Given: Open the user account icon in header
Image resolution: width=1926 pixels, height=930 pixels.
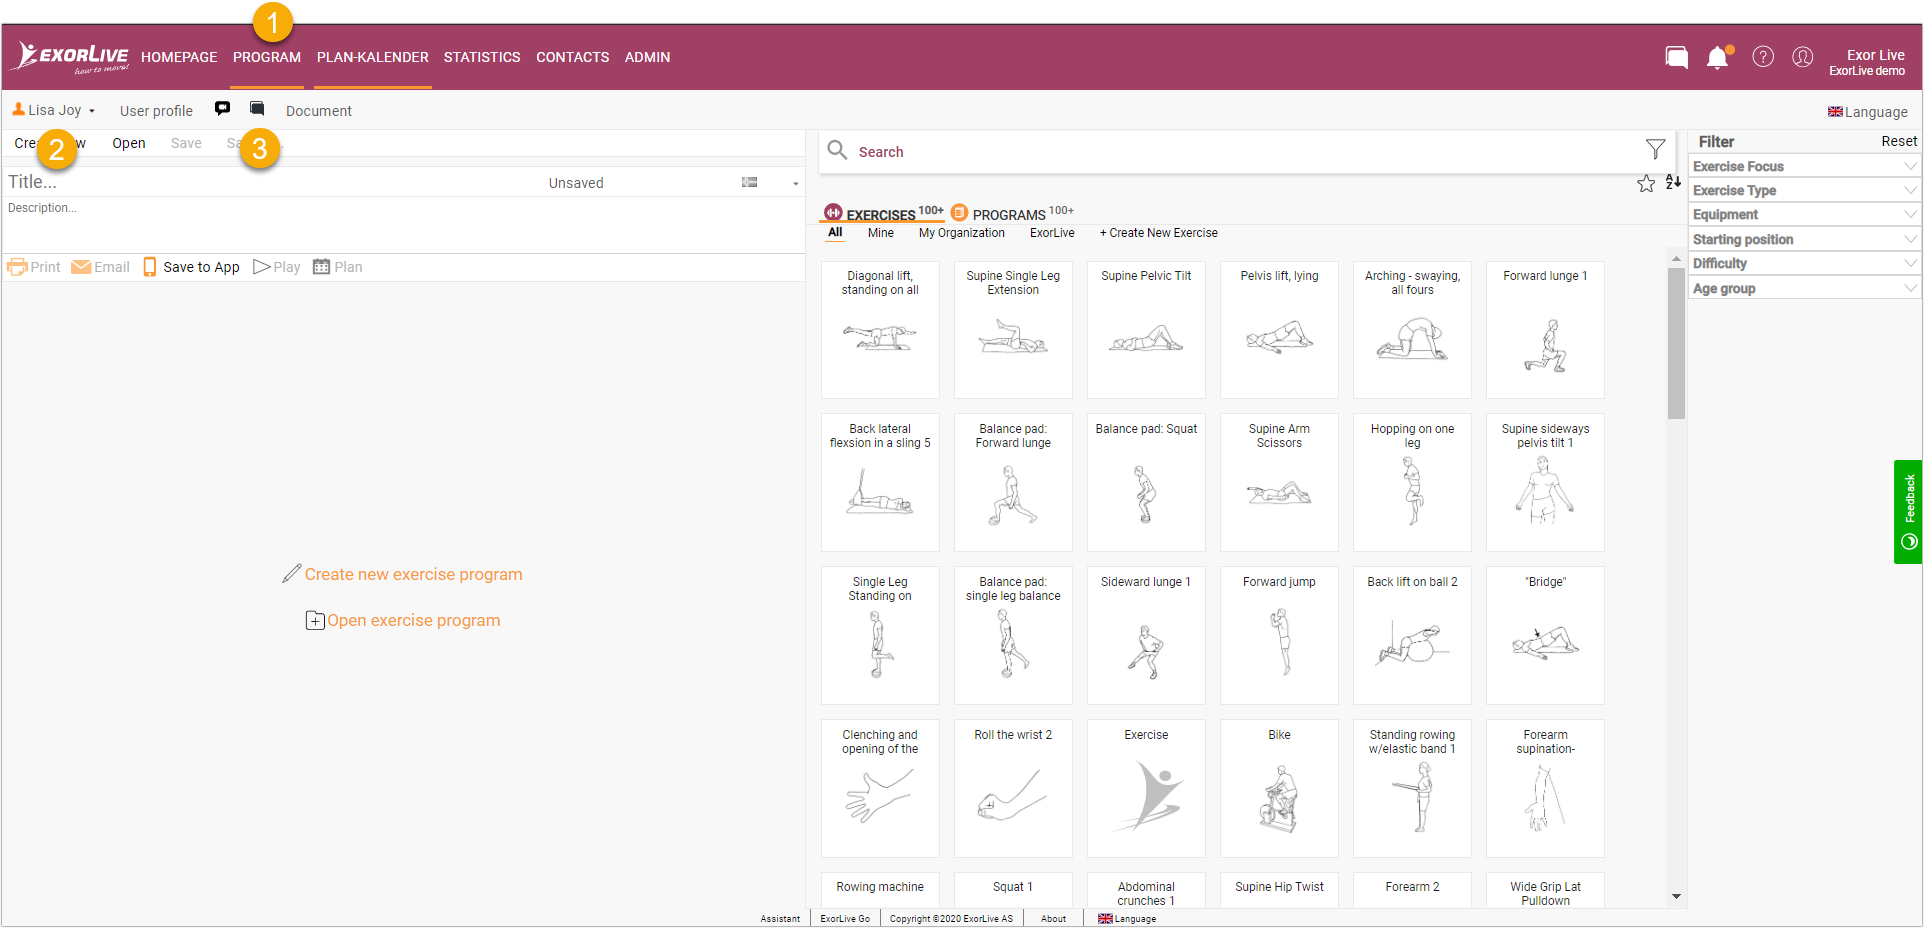Looking at the screenshot, I should coord(1803,57).
